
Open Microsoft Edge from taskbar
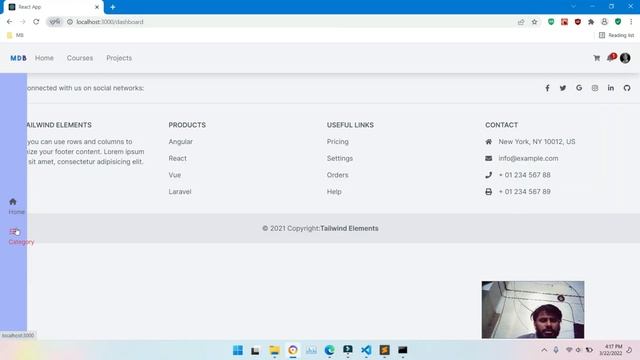(x=329, y=350)
